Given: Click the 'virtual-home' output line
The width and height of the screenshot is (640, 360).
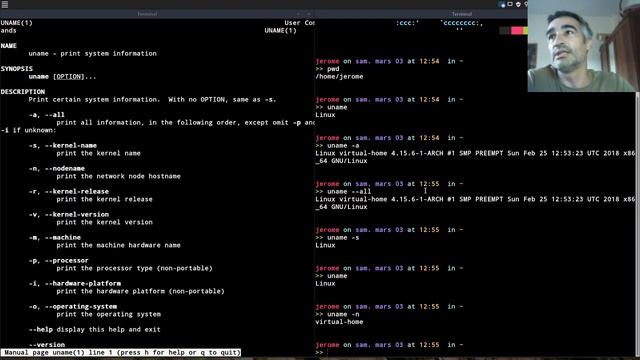Looking at the screenshot, I should (339, 322).
